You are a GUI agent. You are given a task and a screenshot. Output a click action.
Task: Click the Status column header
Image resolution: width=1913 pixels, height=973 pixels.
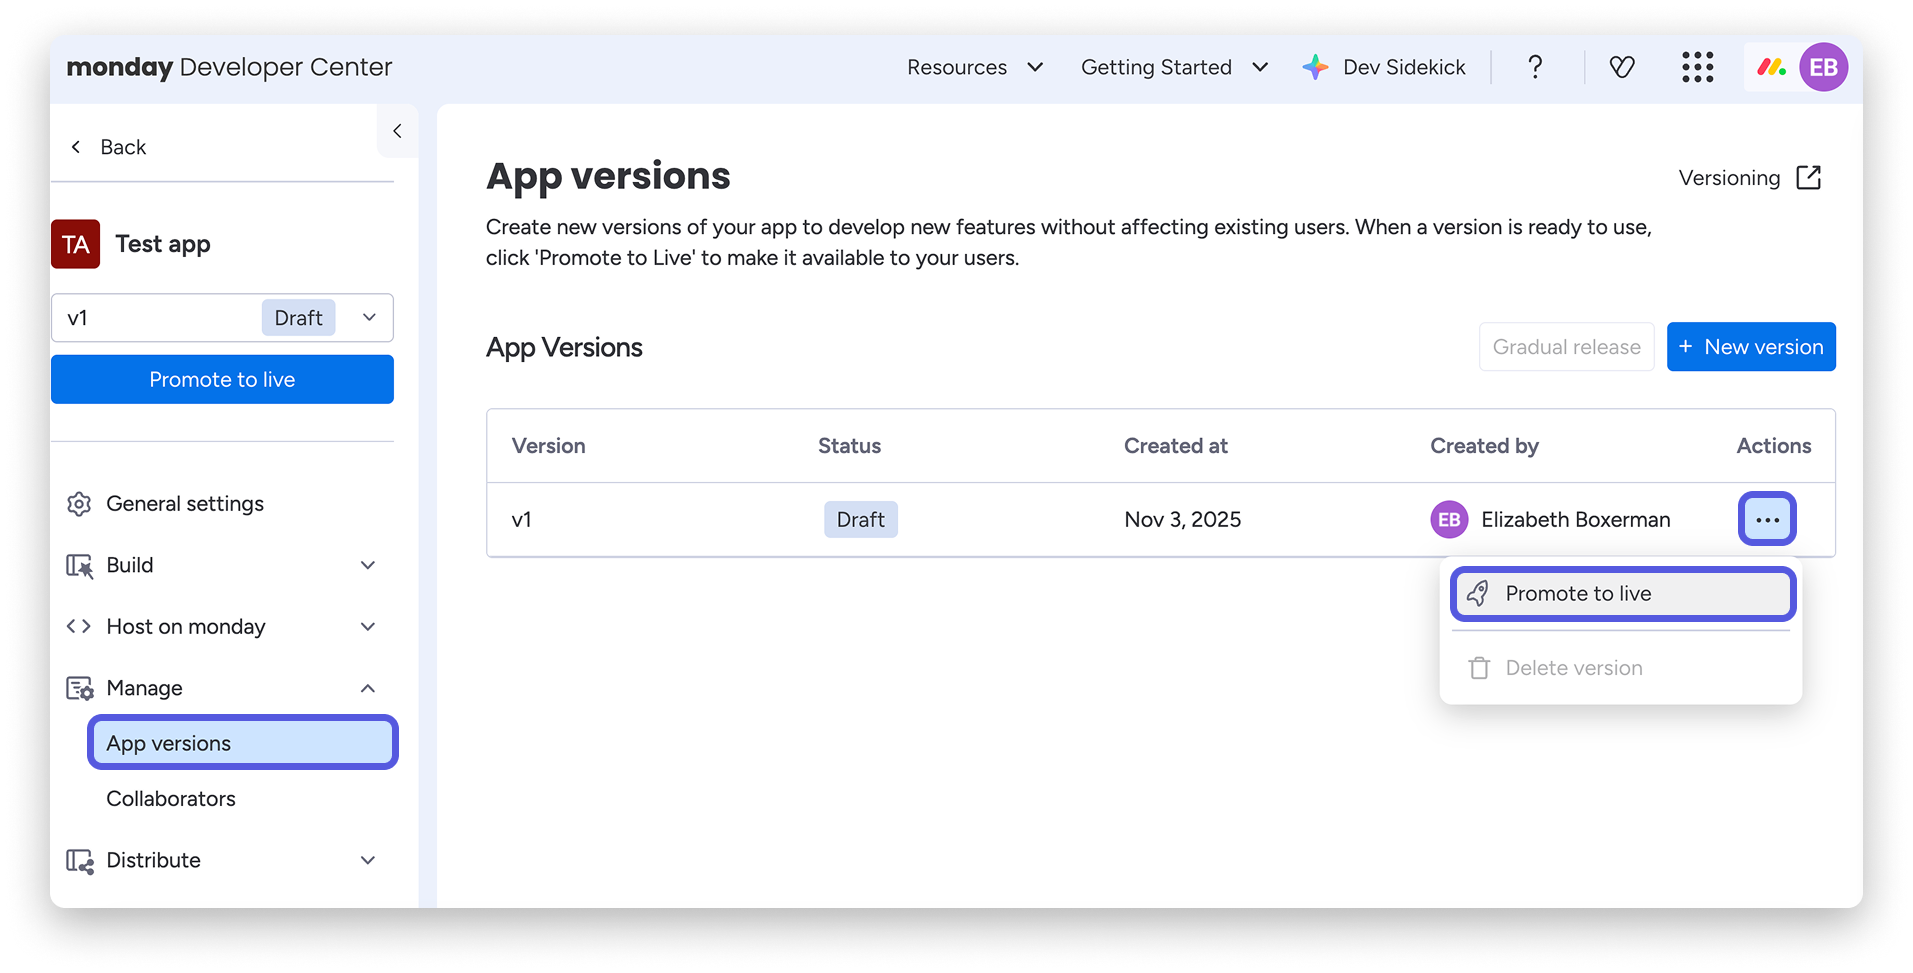coord(849,446)
